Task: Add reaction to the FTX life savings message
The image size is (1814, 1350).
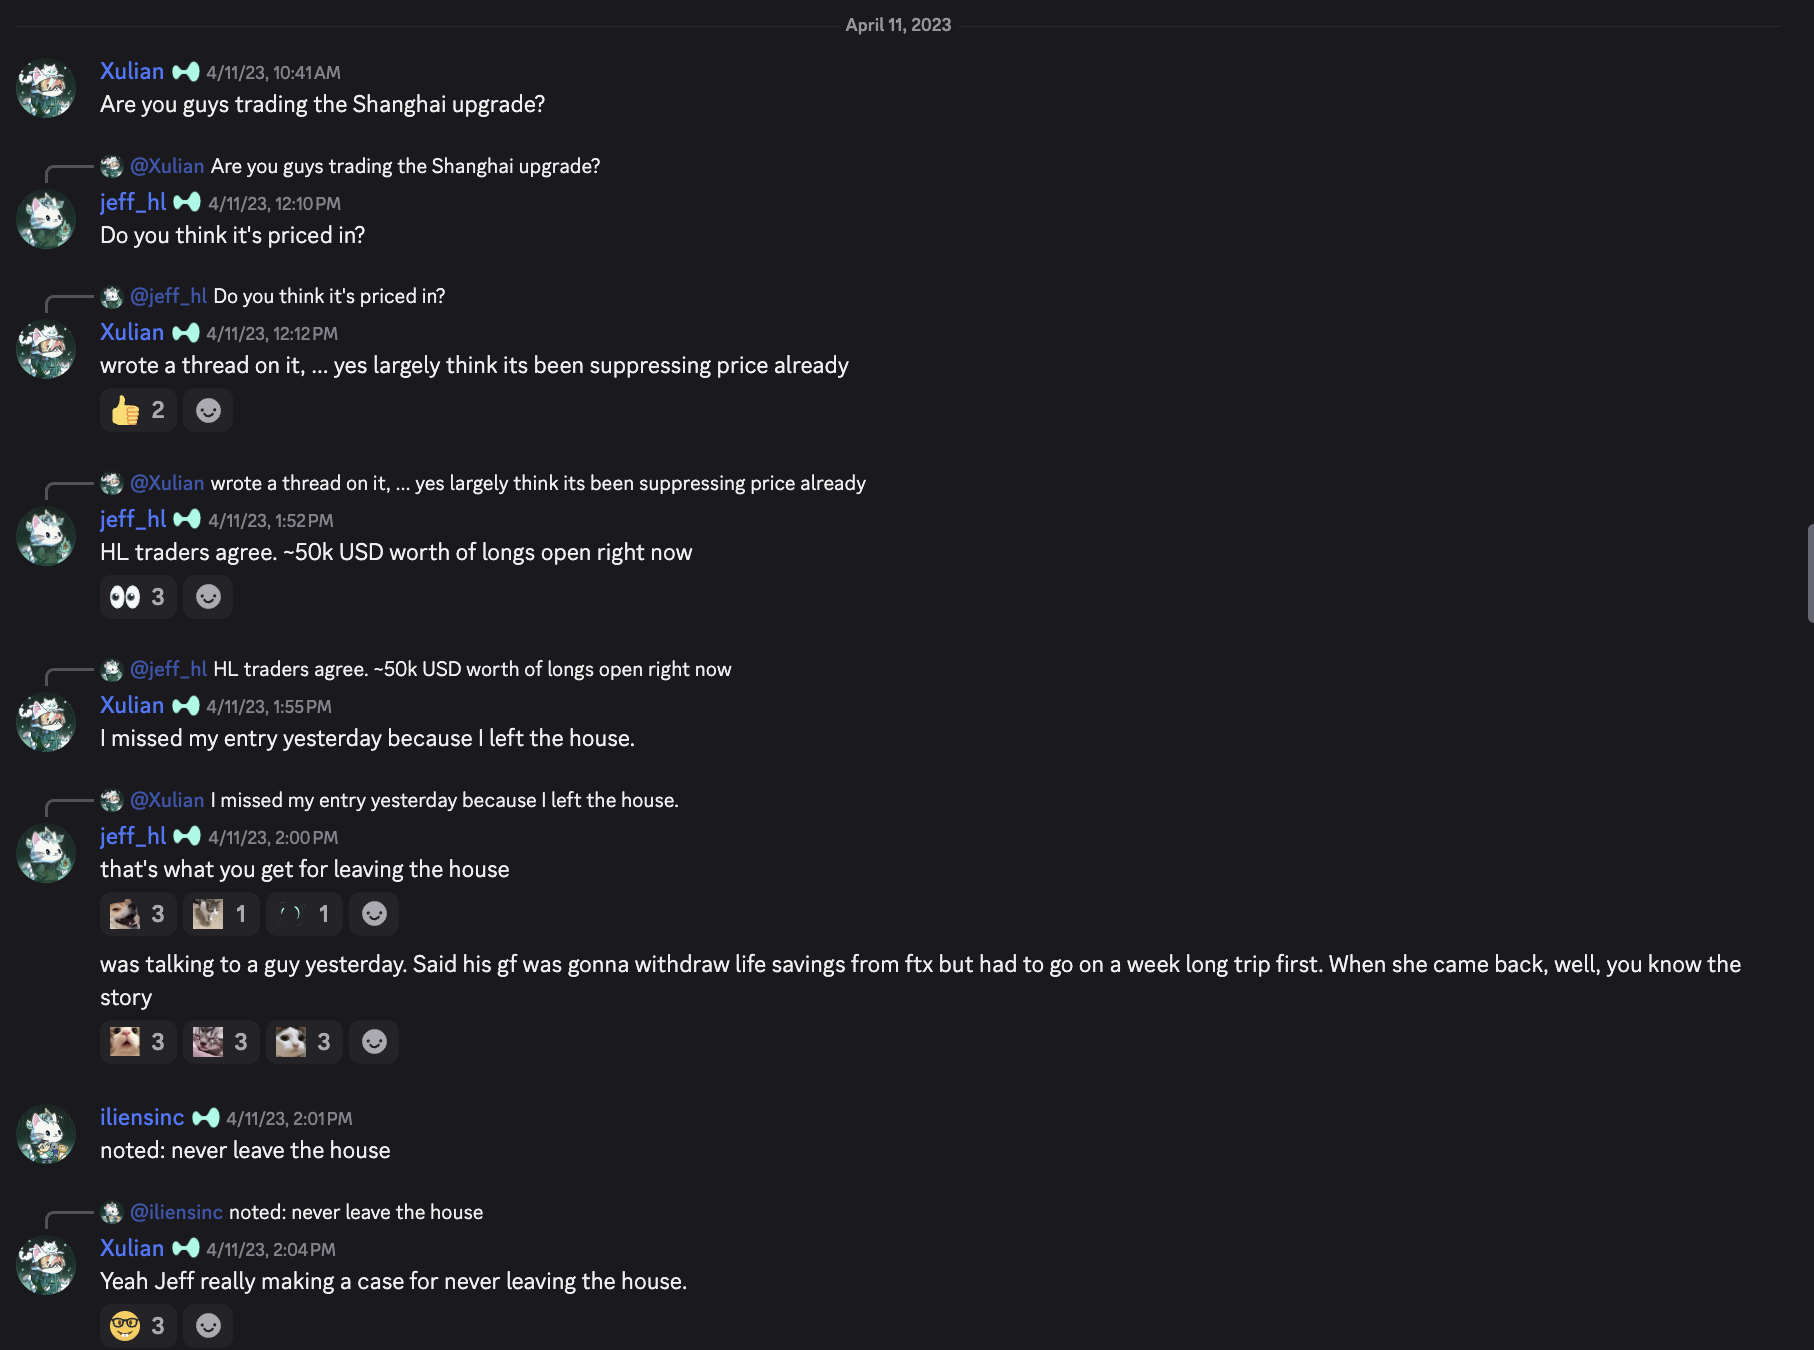Action: point(374,1042)
